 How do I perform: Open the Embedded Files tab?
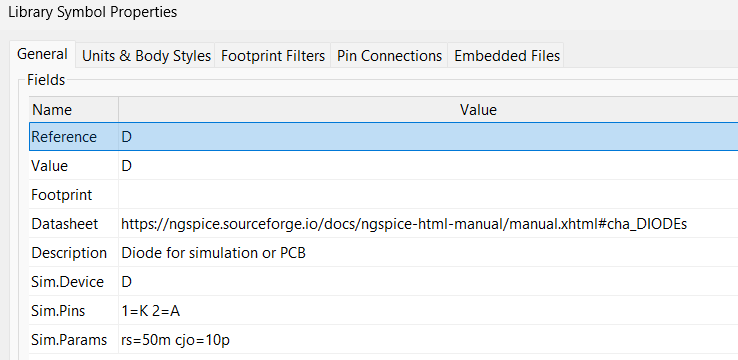point(506,56)
